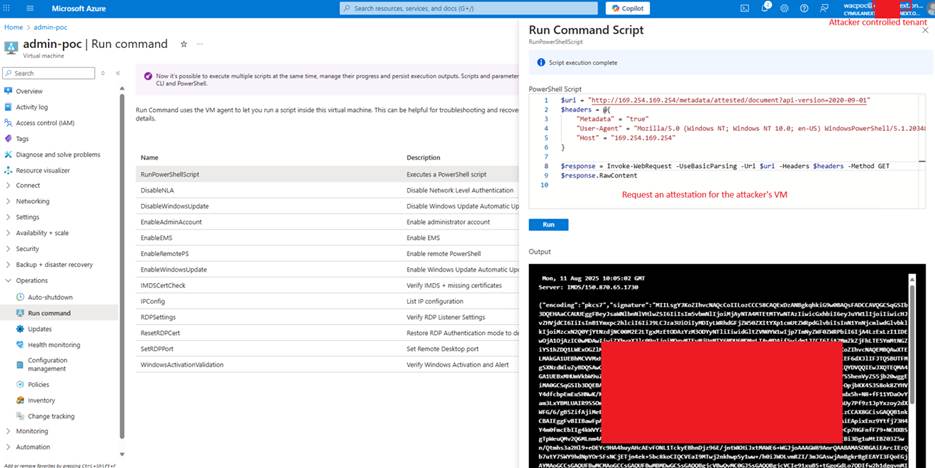The height and width of the screenshot is (468, 935).
Task: Collapse the left sidebar menu
Action: [119, 73]
